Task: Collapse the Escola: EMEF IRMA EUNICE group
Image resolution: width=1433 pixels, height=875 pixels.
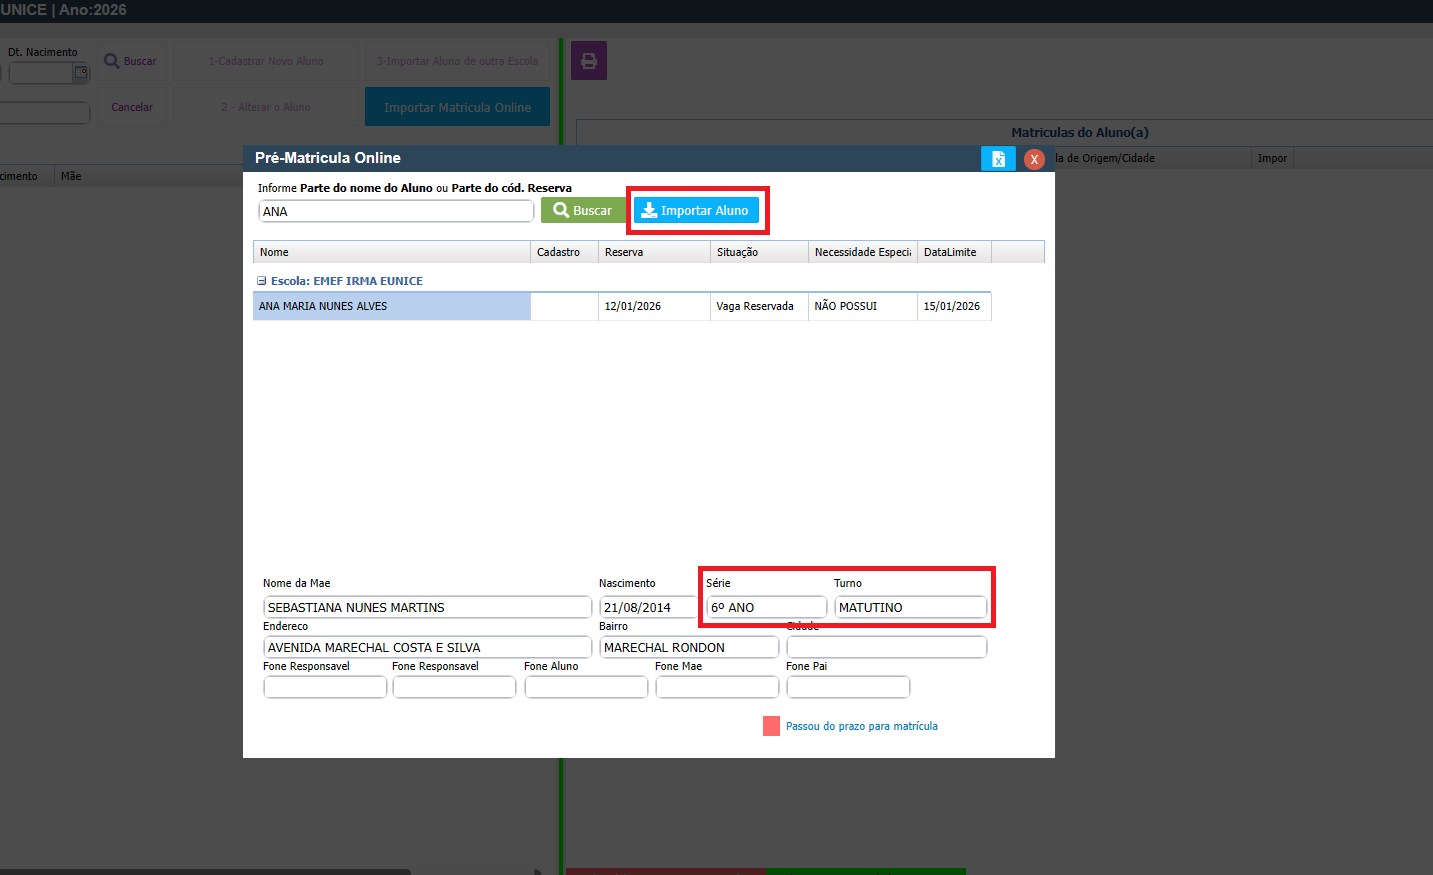Action: pyautogui.click(x=262, y=281)
